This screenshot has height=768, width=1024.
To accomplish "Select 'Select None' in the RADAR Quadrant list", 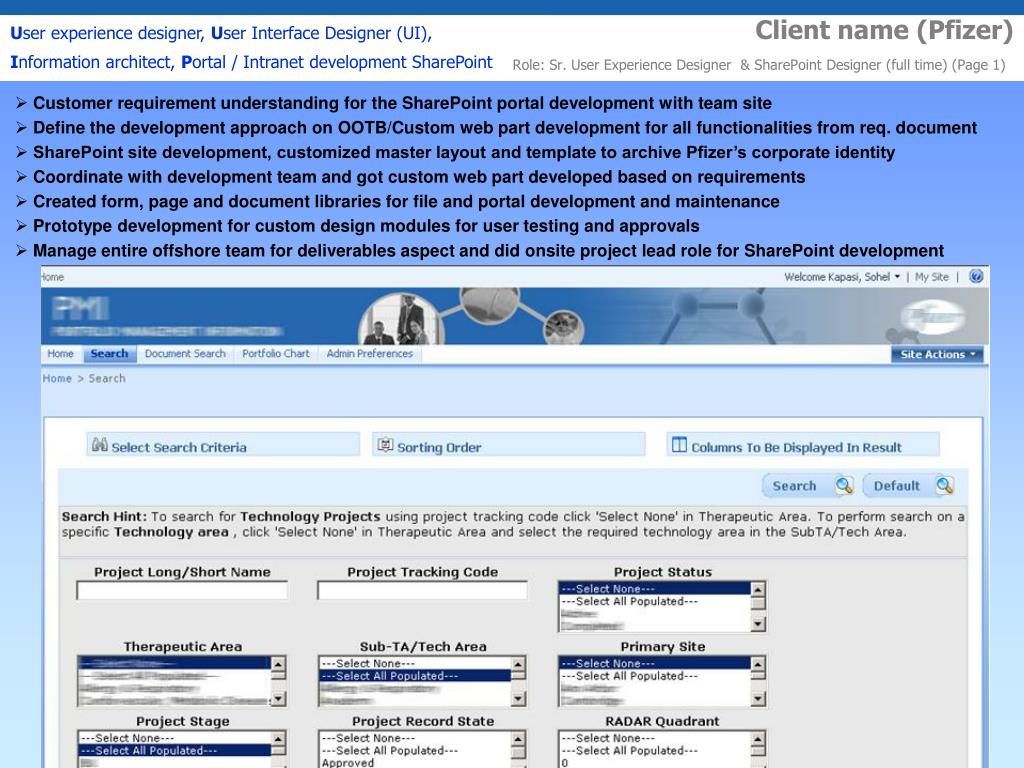I will click(654, 738).
